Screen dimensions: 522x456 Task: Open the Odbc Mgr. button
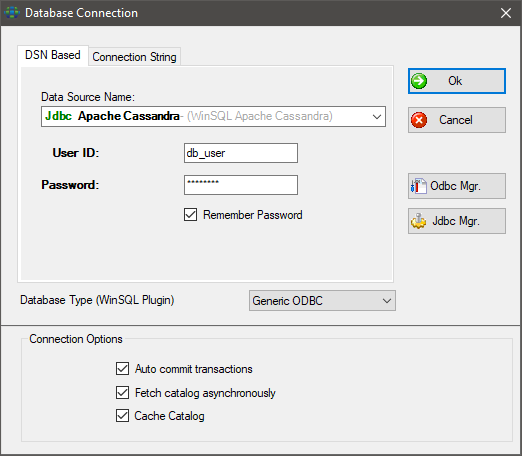click(457, 186)
